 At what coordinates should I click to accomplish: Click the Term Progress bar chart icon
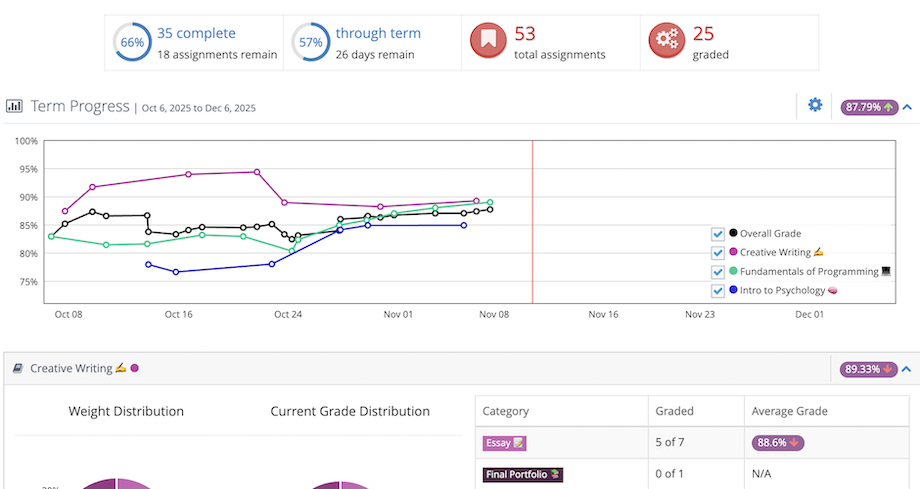15,106
